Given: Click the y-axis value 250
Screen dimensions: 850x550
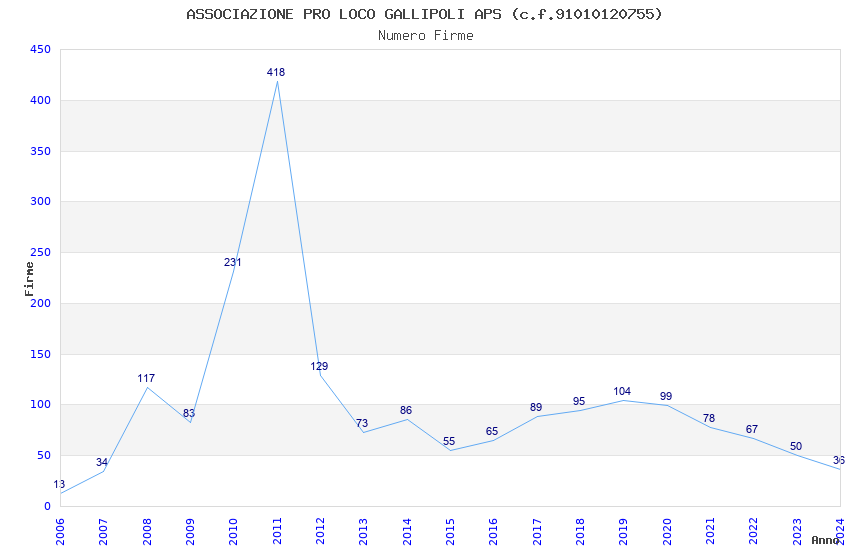Looking at the screenshot, I should pos(41,253).
